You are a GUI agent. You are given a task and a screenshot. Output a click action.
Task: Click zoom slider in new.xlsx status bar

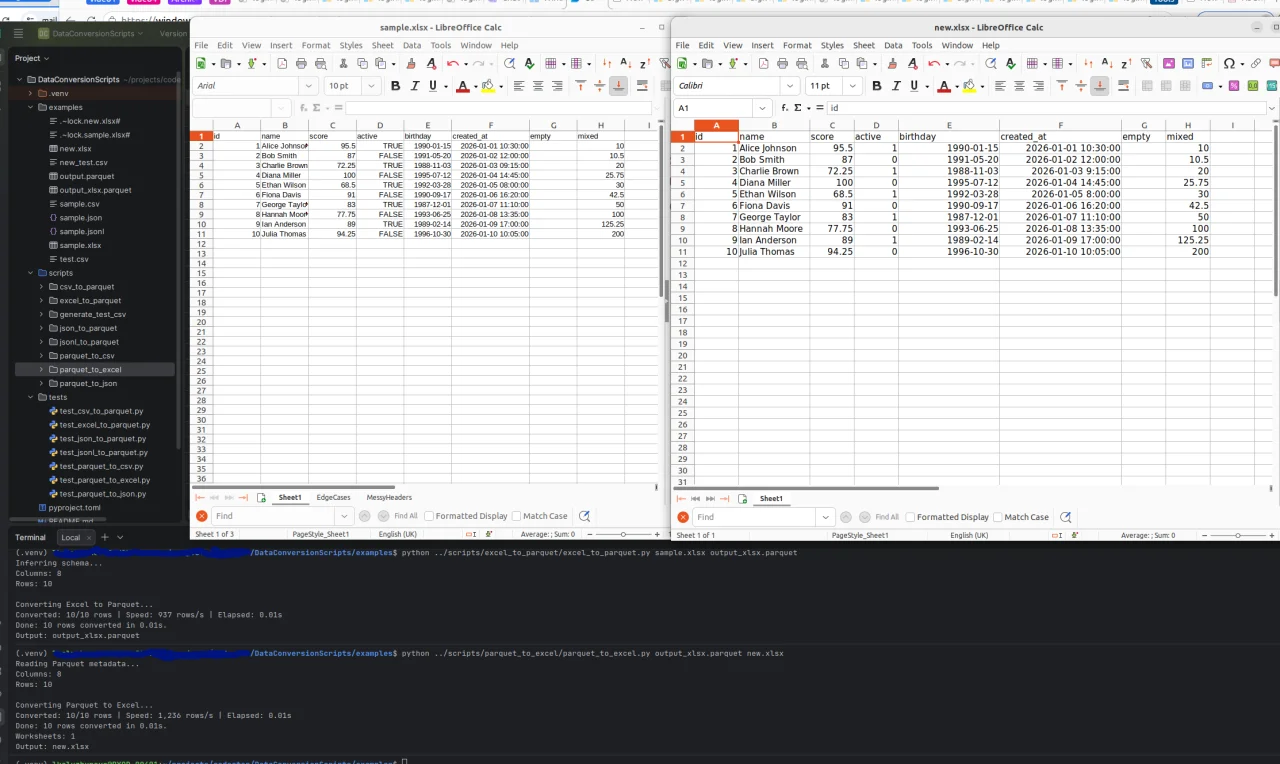1238,535
